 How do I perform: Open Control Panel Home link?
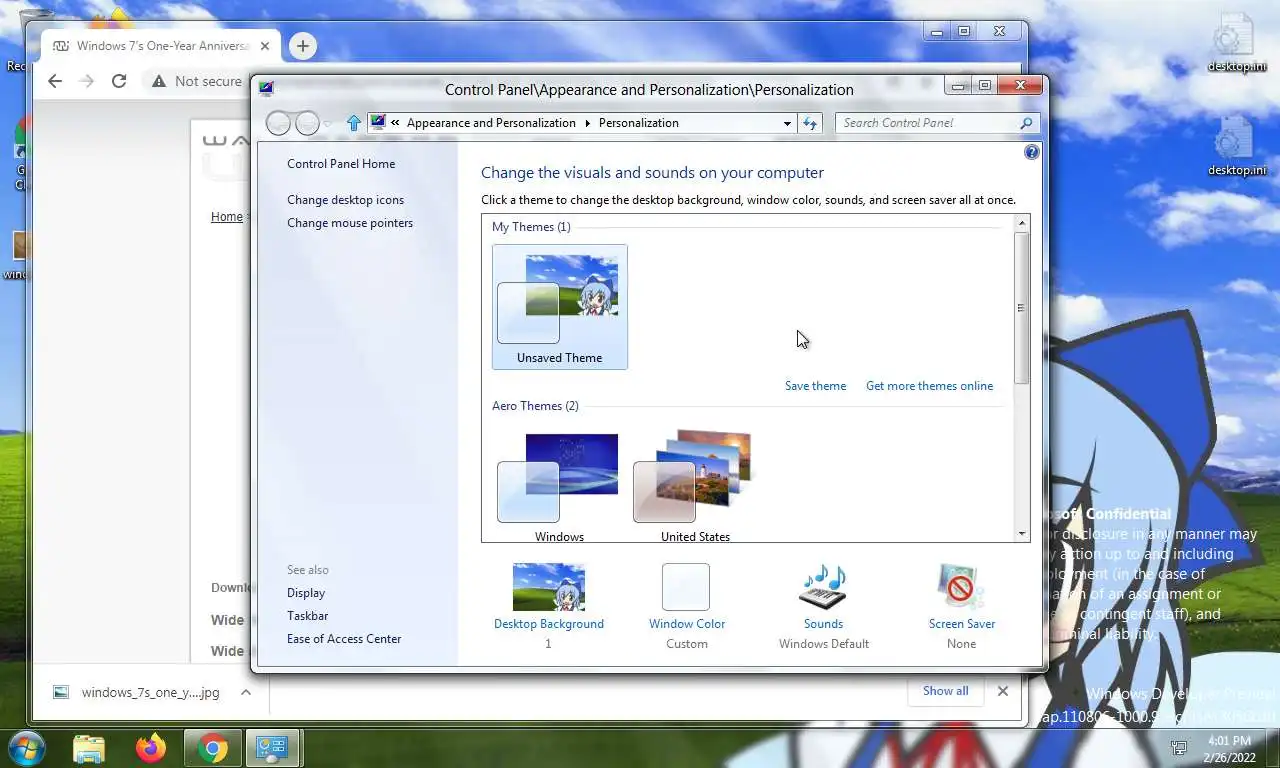pos(341,164)
